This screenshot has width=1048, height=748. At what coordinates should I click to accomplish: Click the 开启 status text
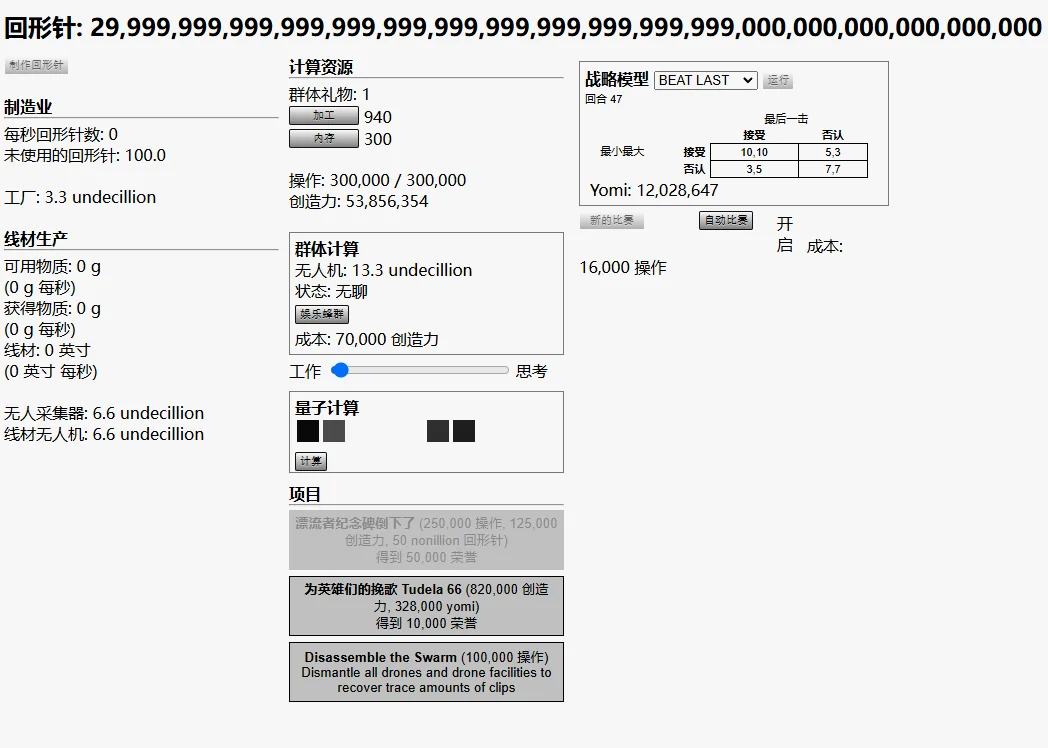(x=785, y=235)
